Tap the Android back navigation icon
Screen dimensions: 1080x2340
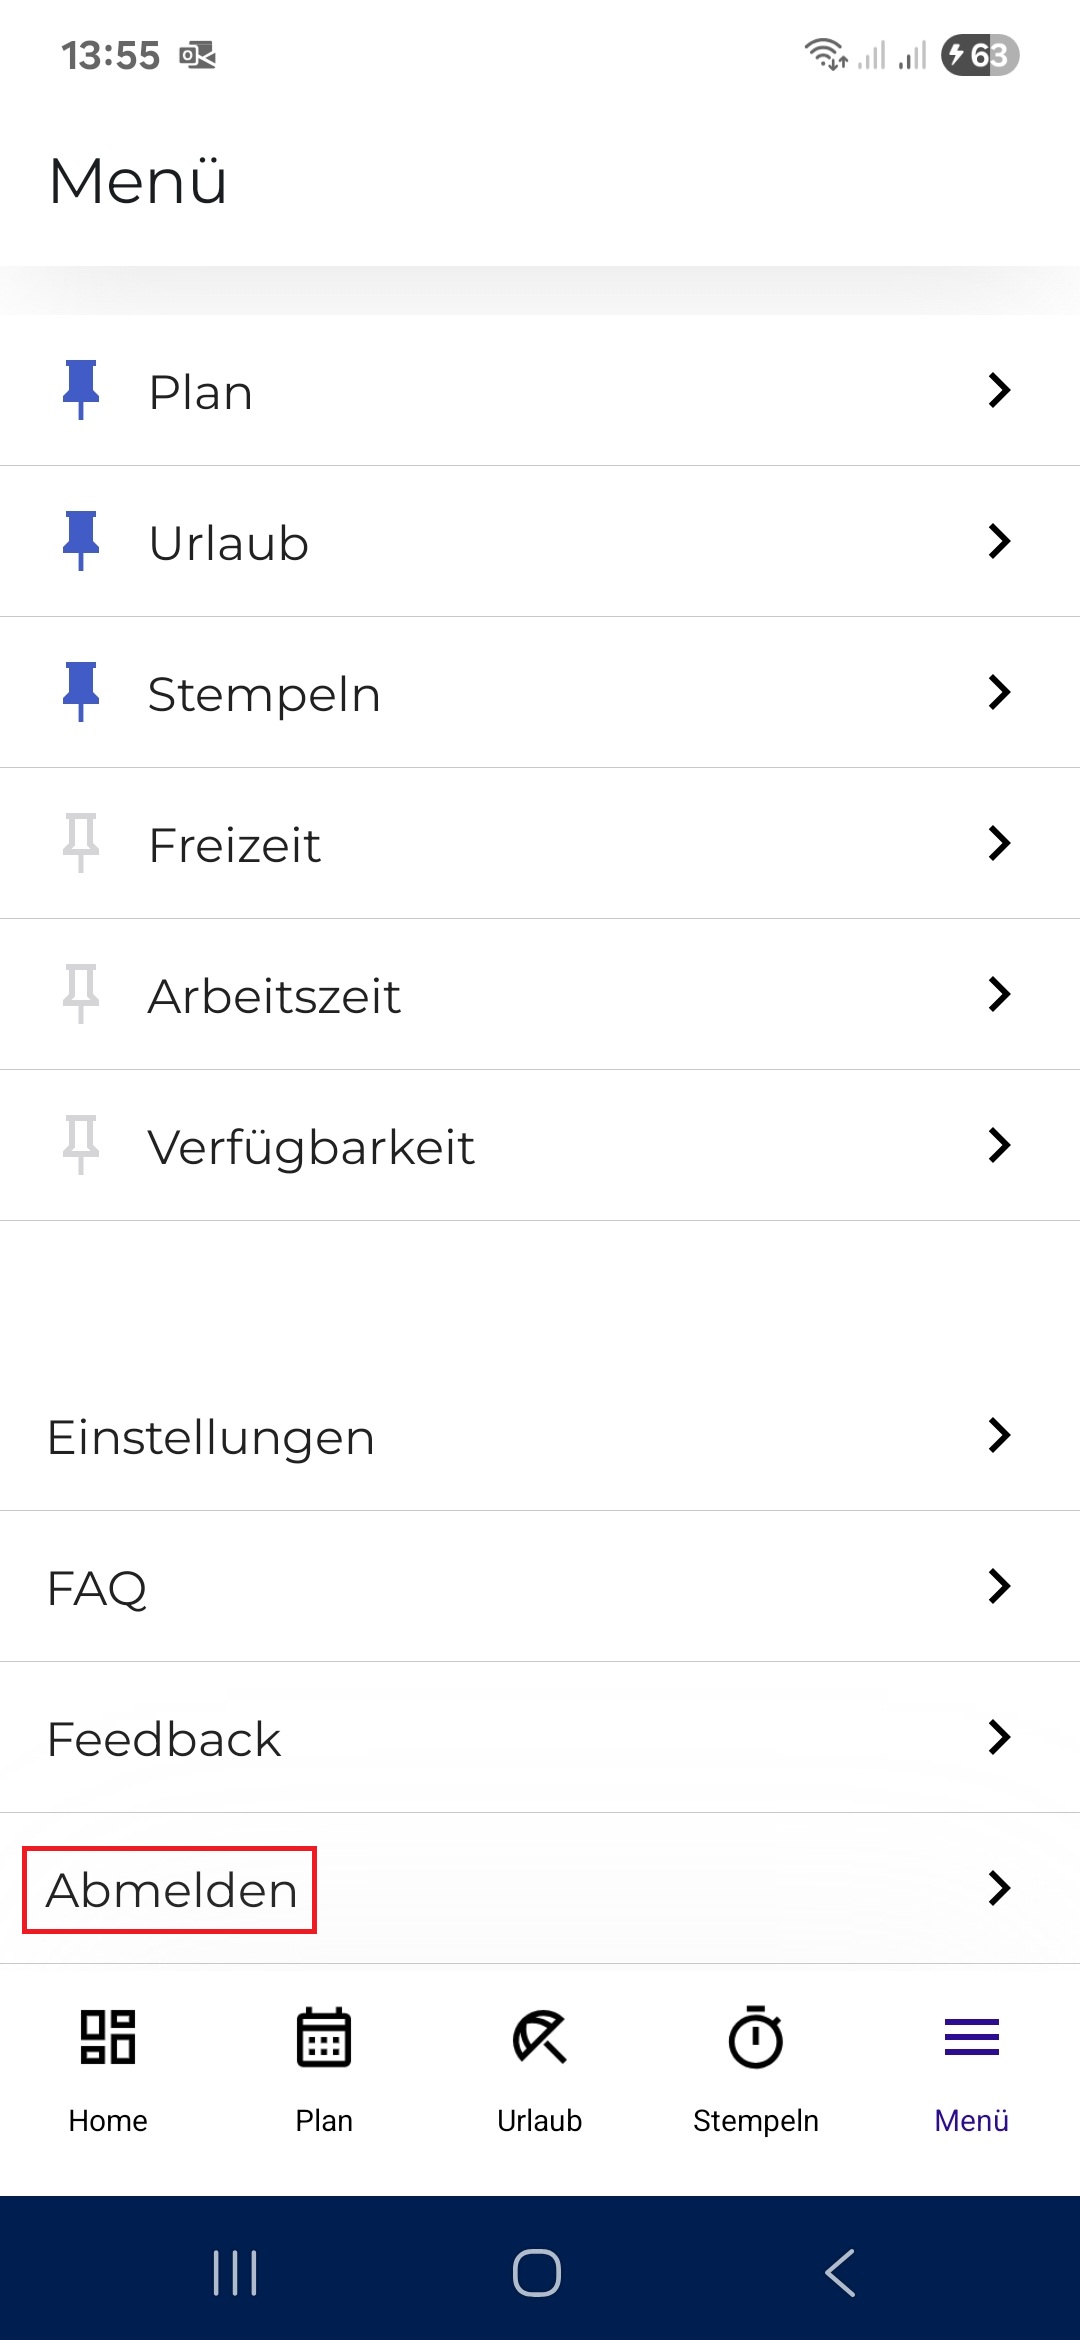(841, 2272)
